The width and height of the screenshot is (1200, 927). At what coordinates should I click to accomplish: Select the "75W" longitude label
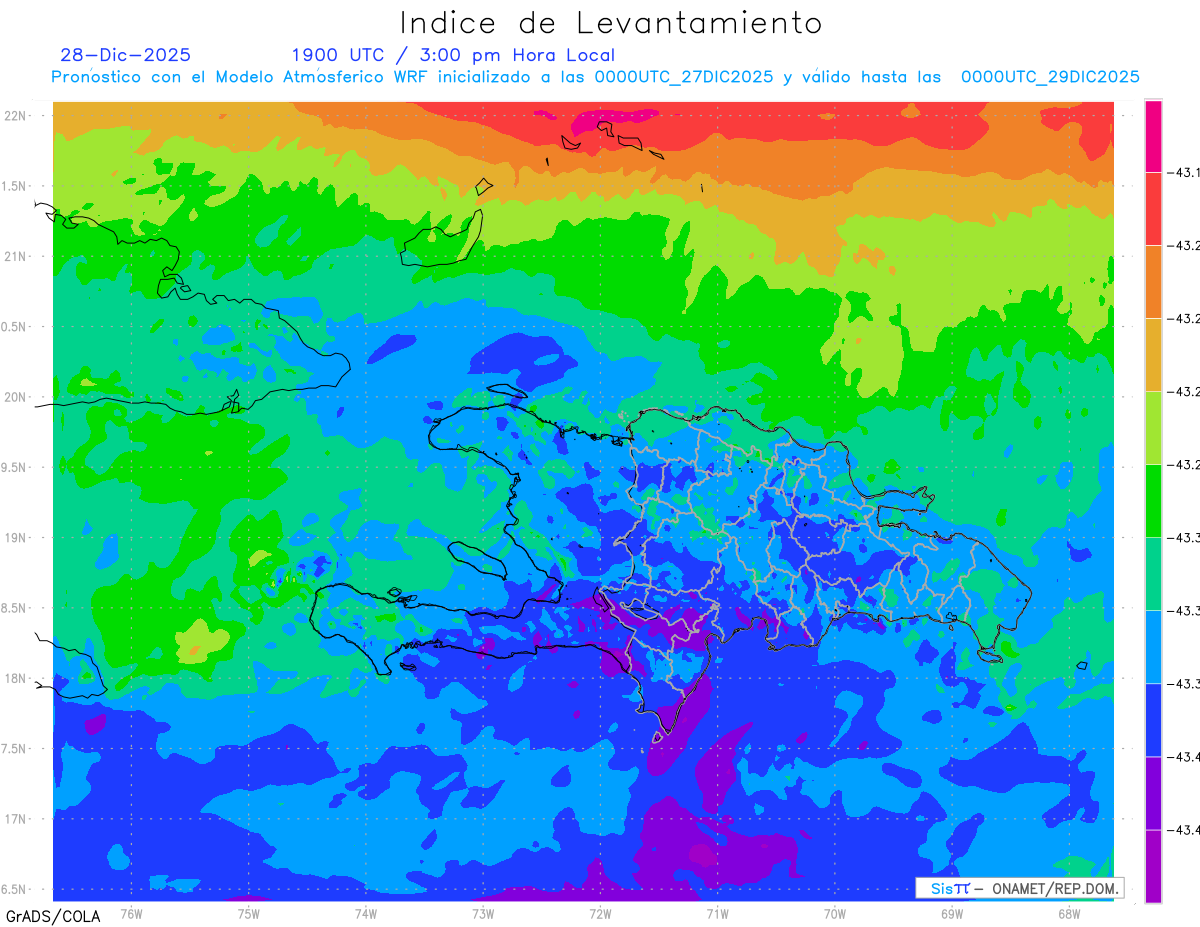click(249, 914)
